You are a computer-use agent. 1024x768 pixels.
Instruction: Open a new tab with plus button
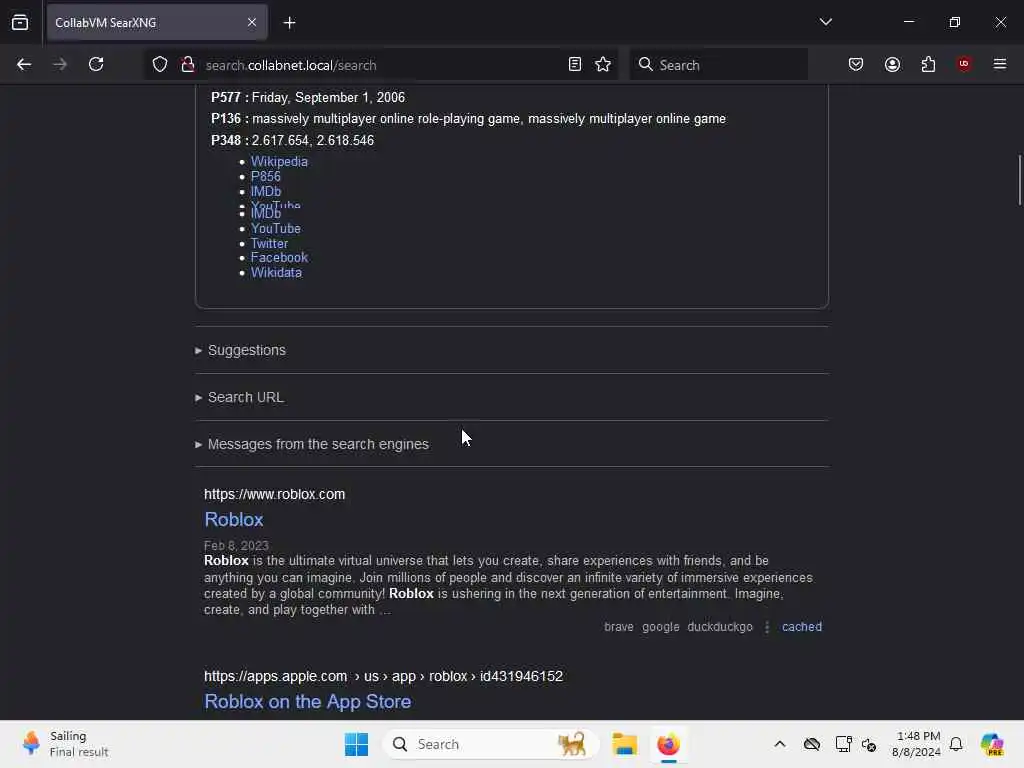(x=289, y=23)
